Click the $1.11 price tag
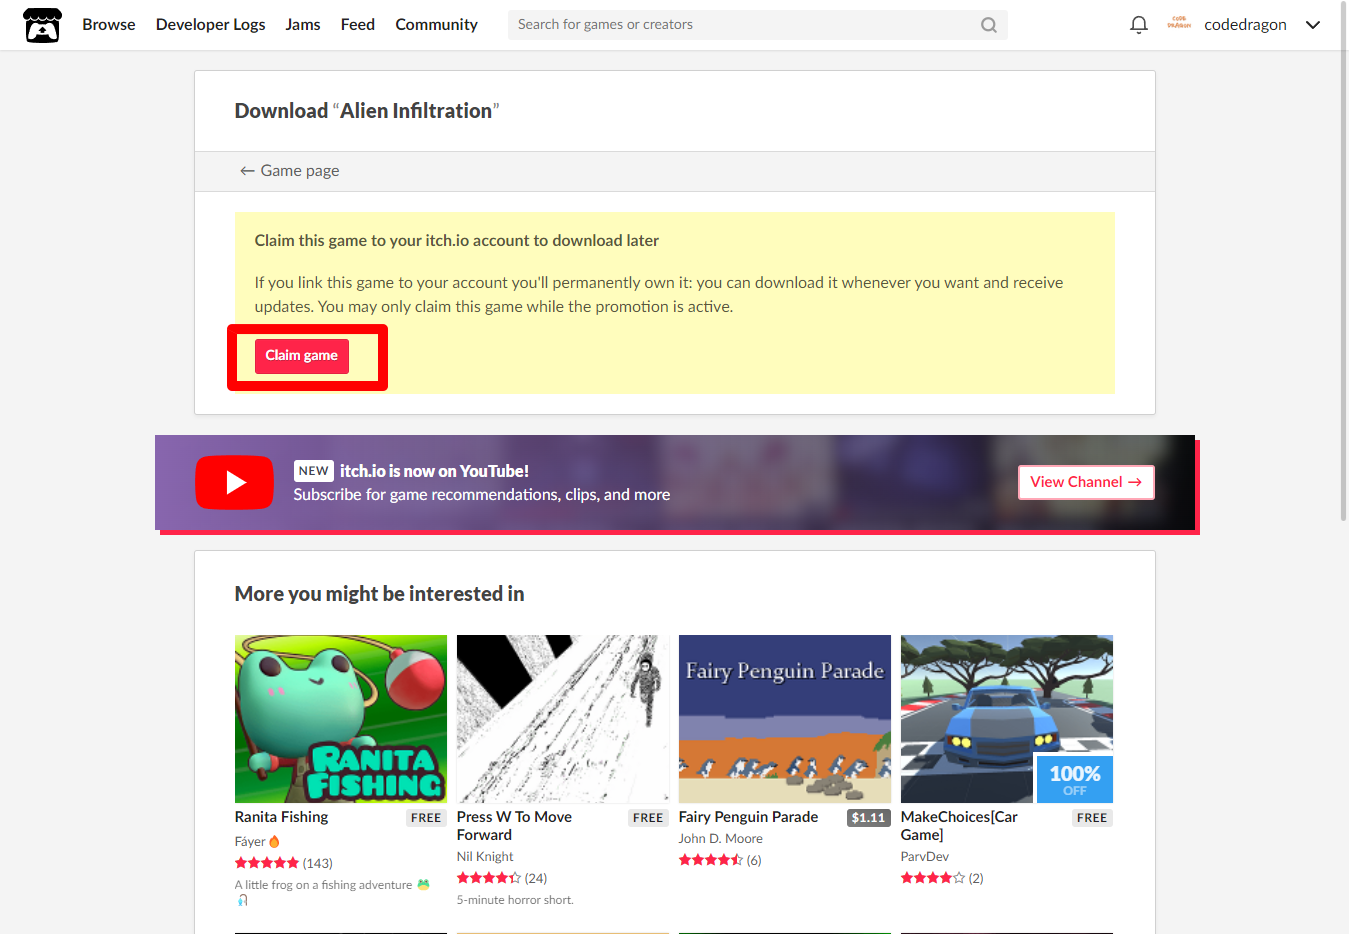1349x934 pixels. point(868,818)
